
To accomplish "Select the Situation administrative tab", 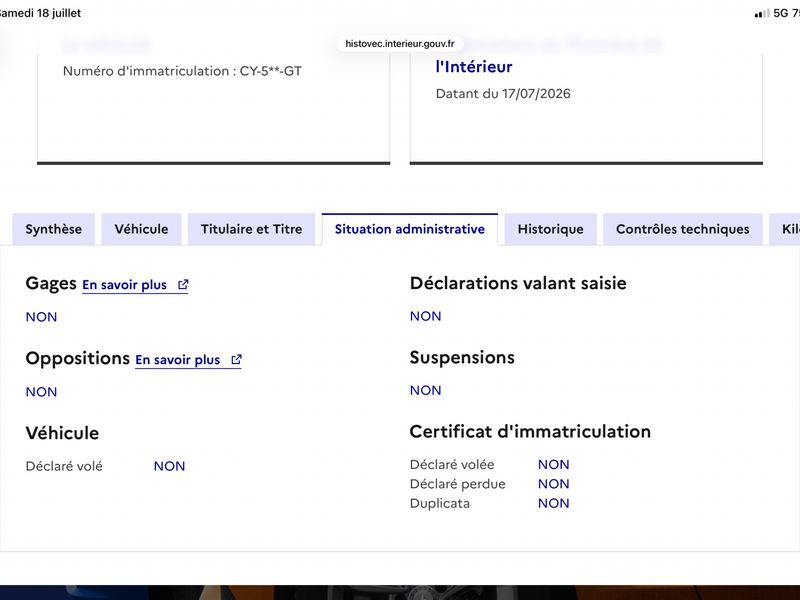I will click(x=410, y=229).
